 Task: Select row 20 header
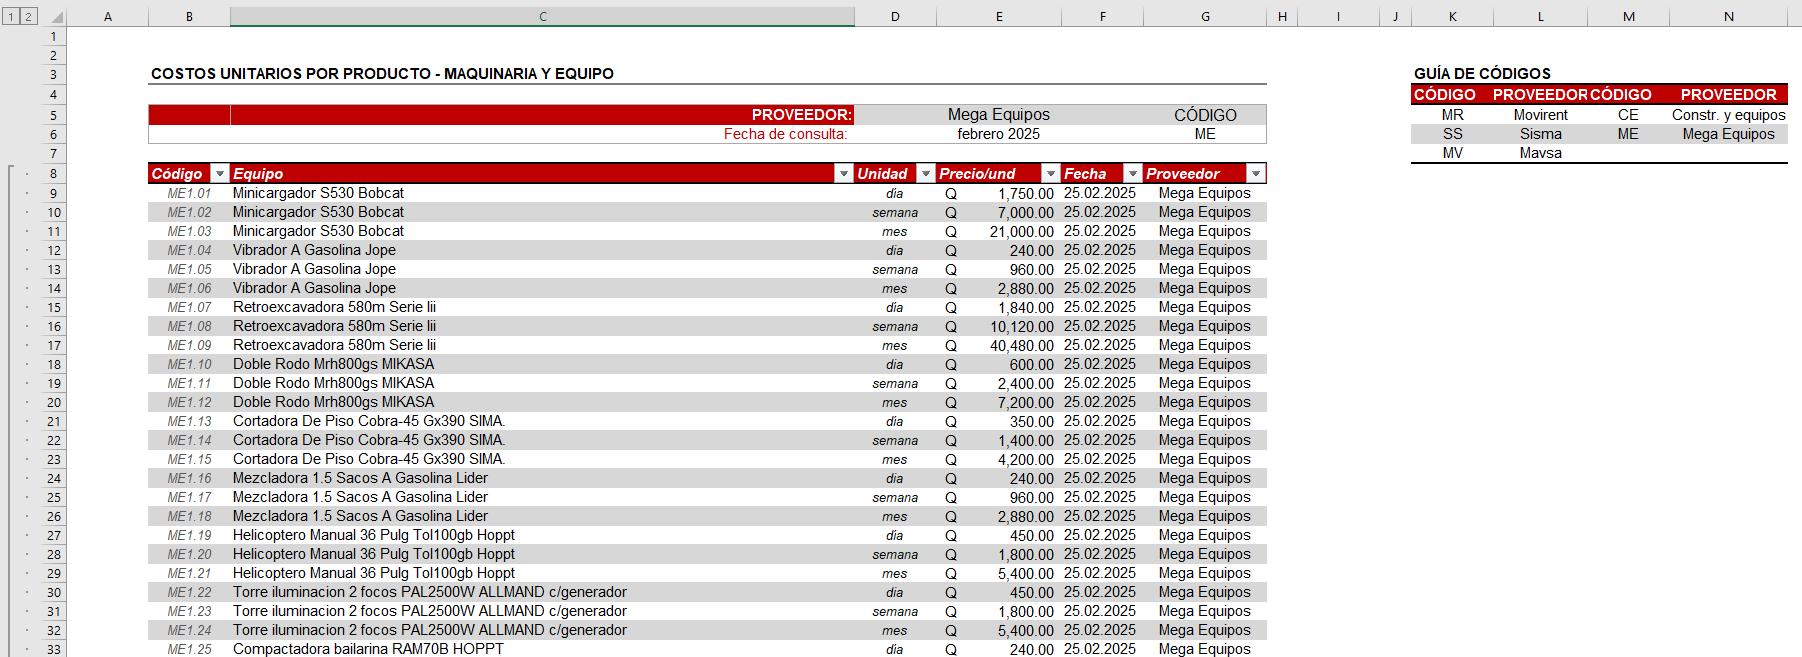54,402
